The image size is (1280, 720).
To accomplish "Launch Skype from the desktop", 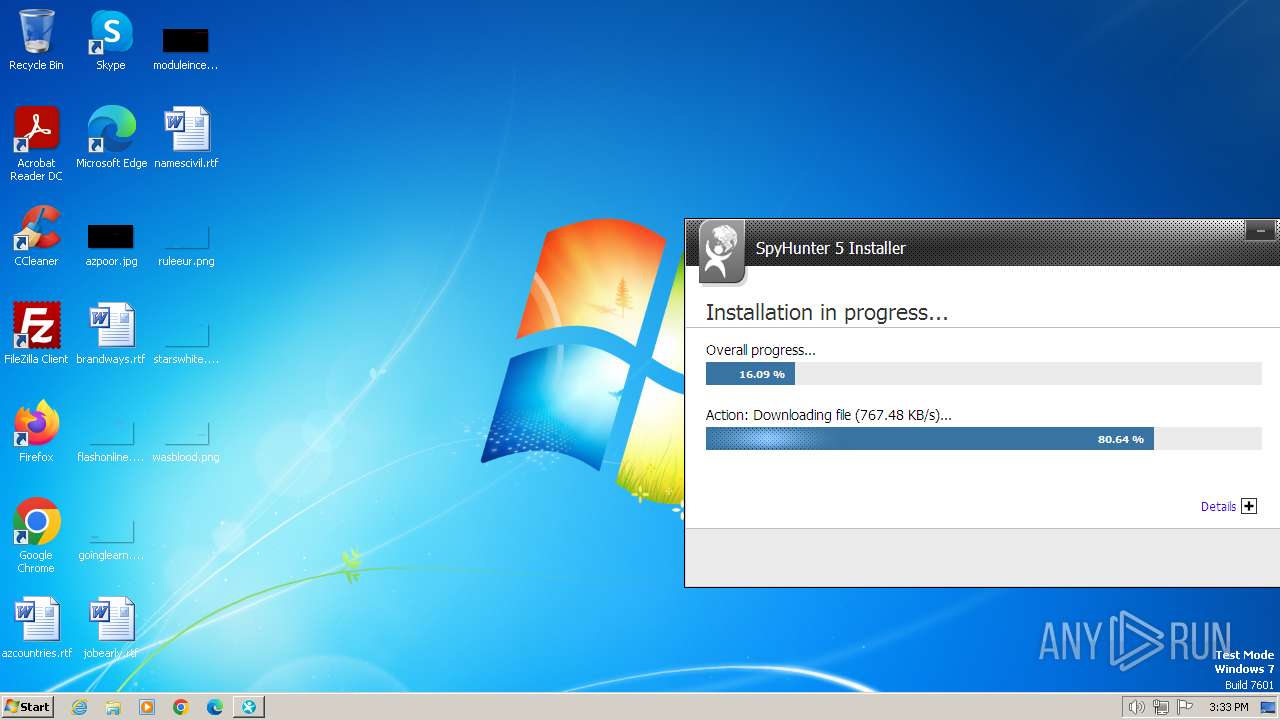I will [x=111, y=41].
